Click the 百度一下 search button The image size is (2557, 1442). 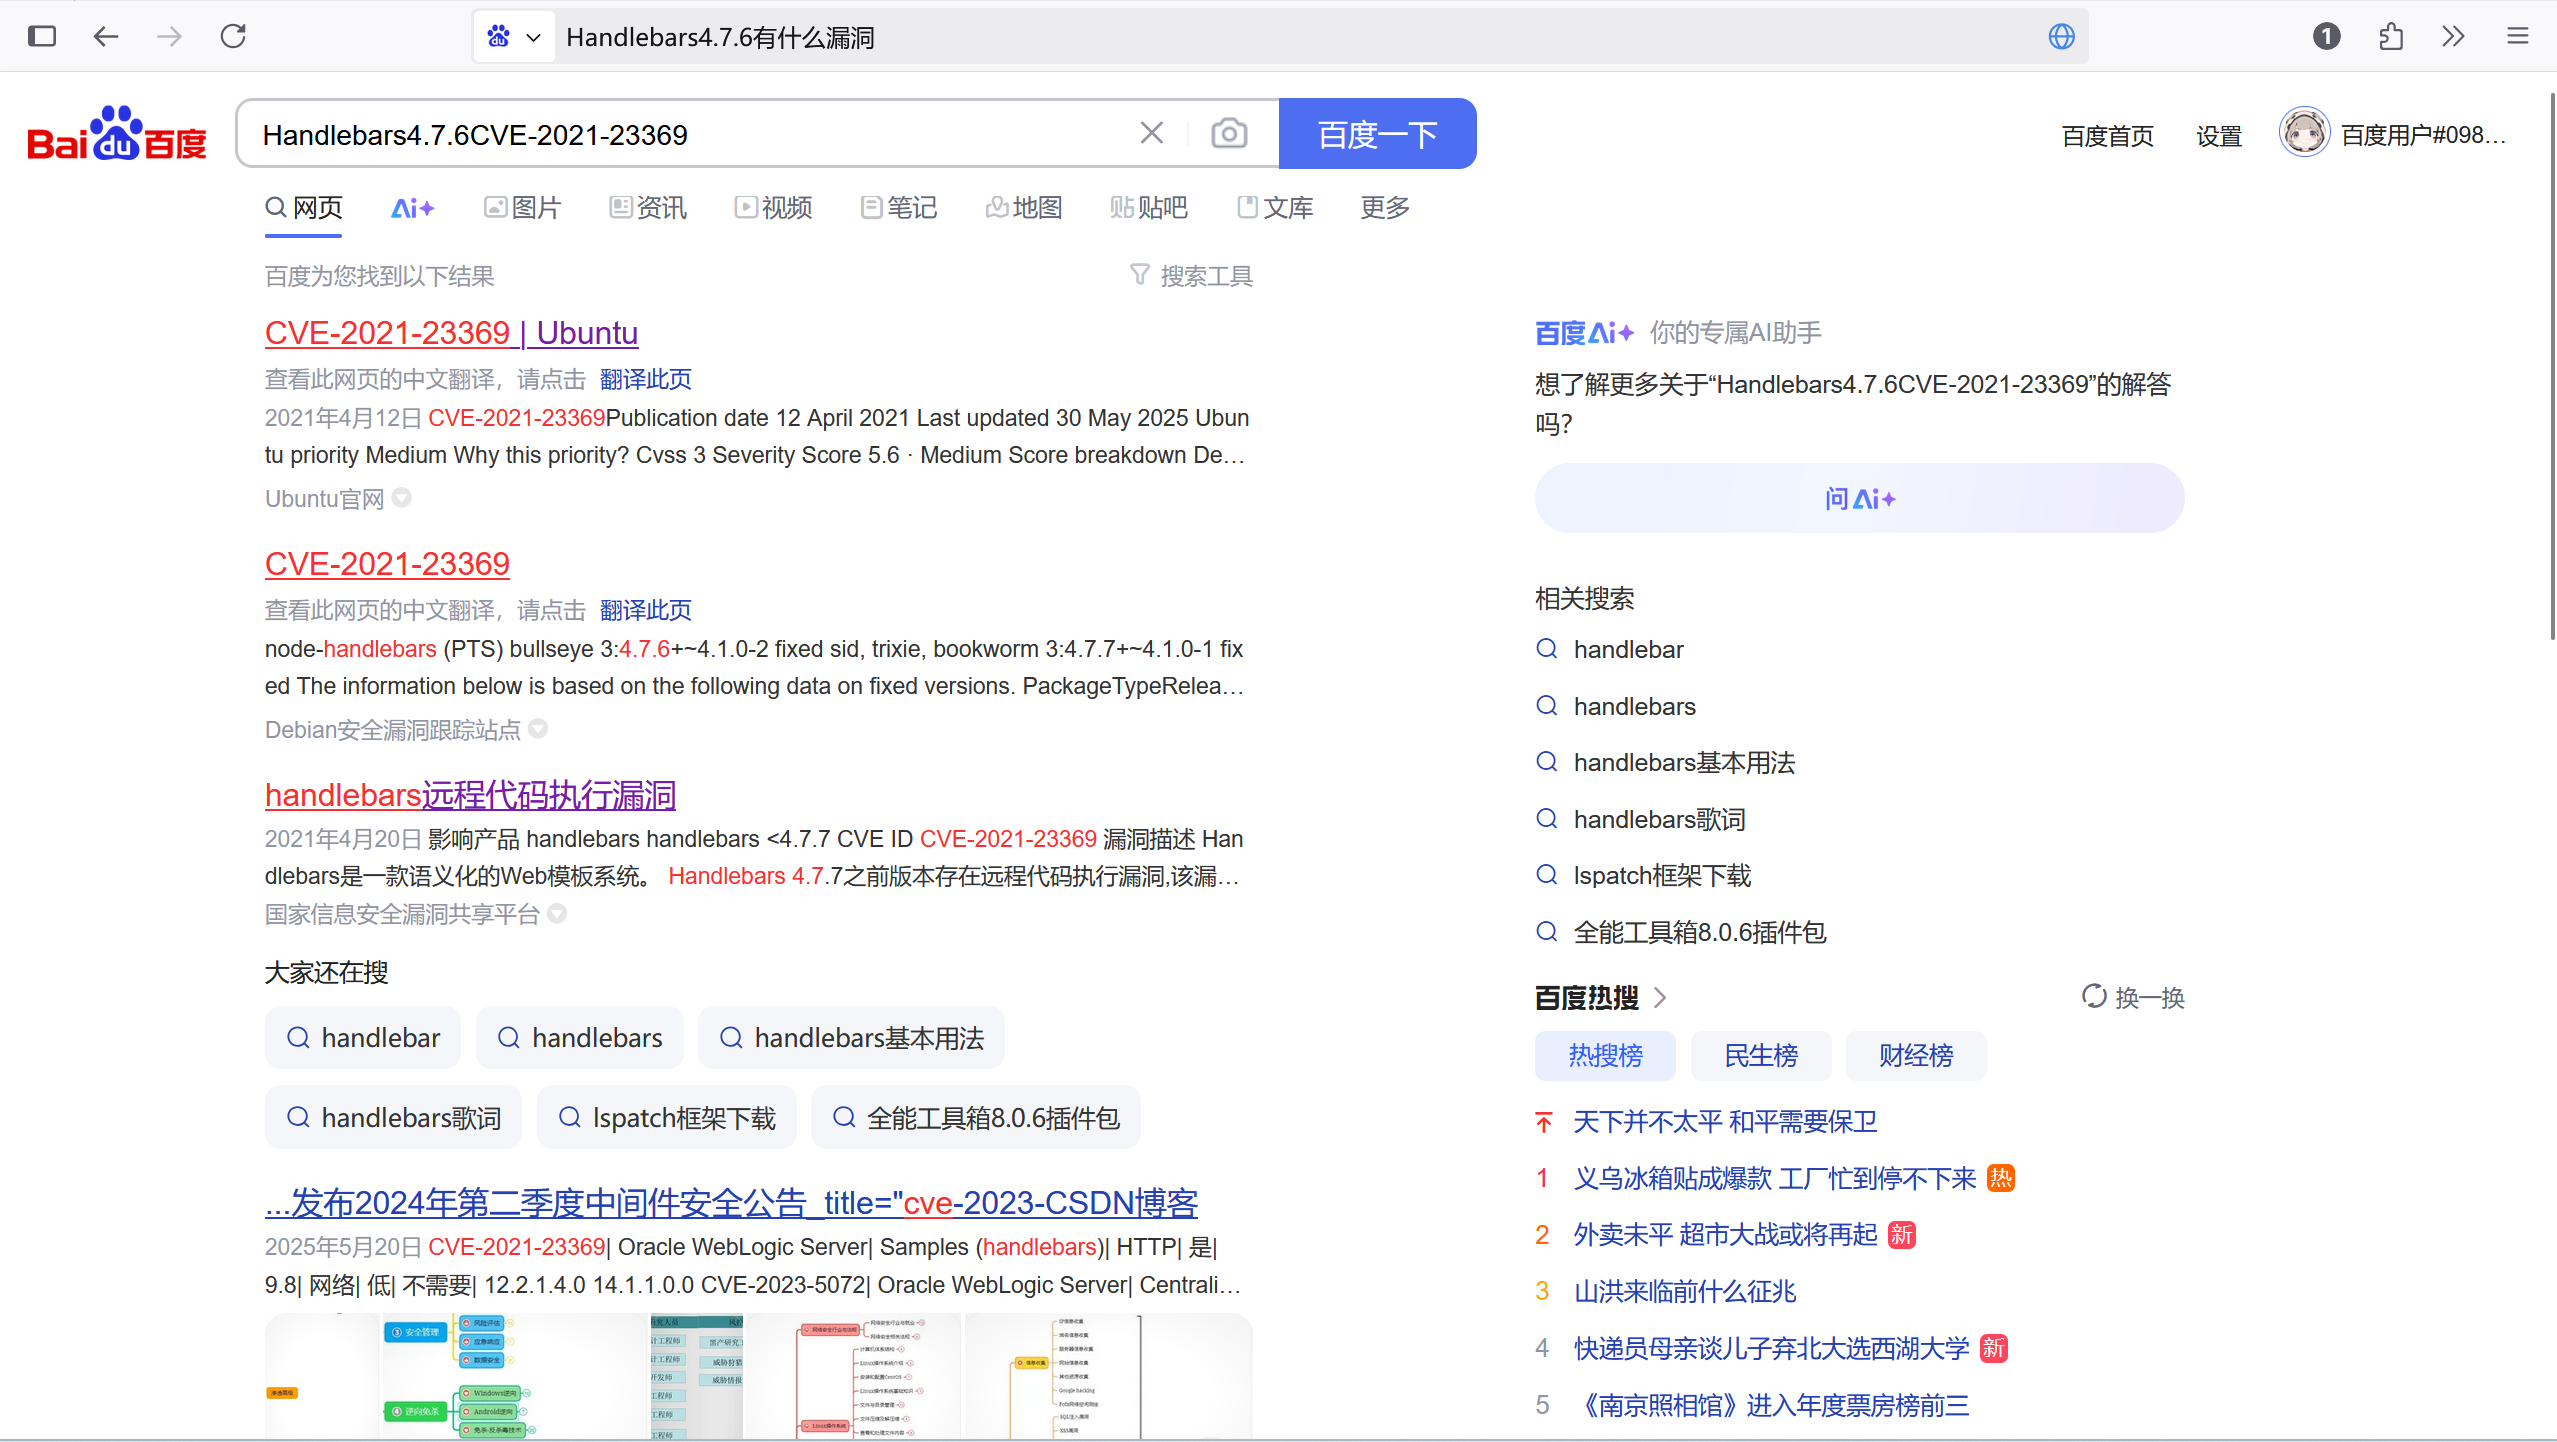[x=1377, y=134]
